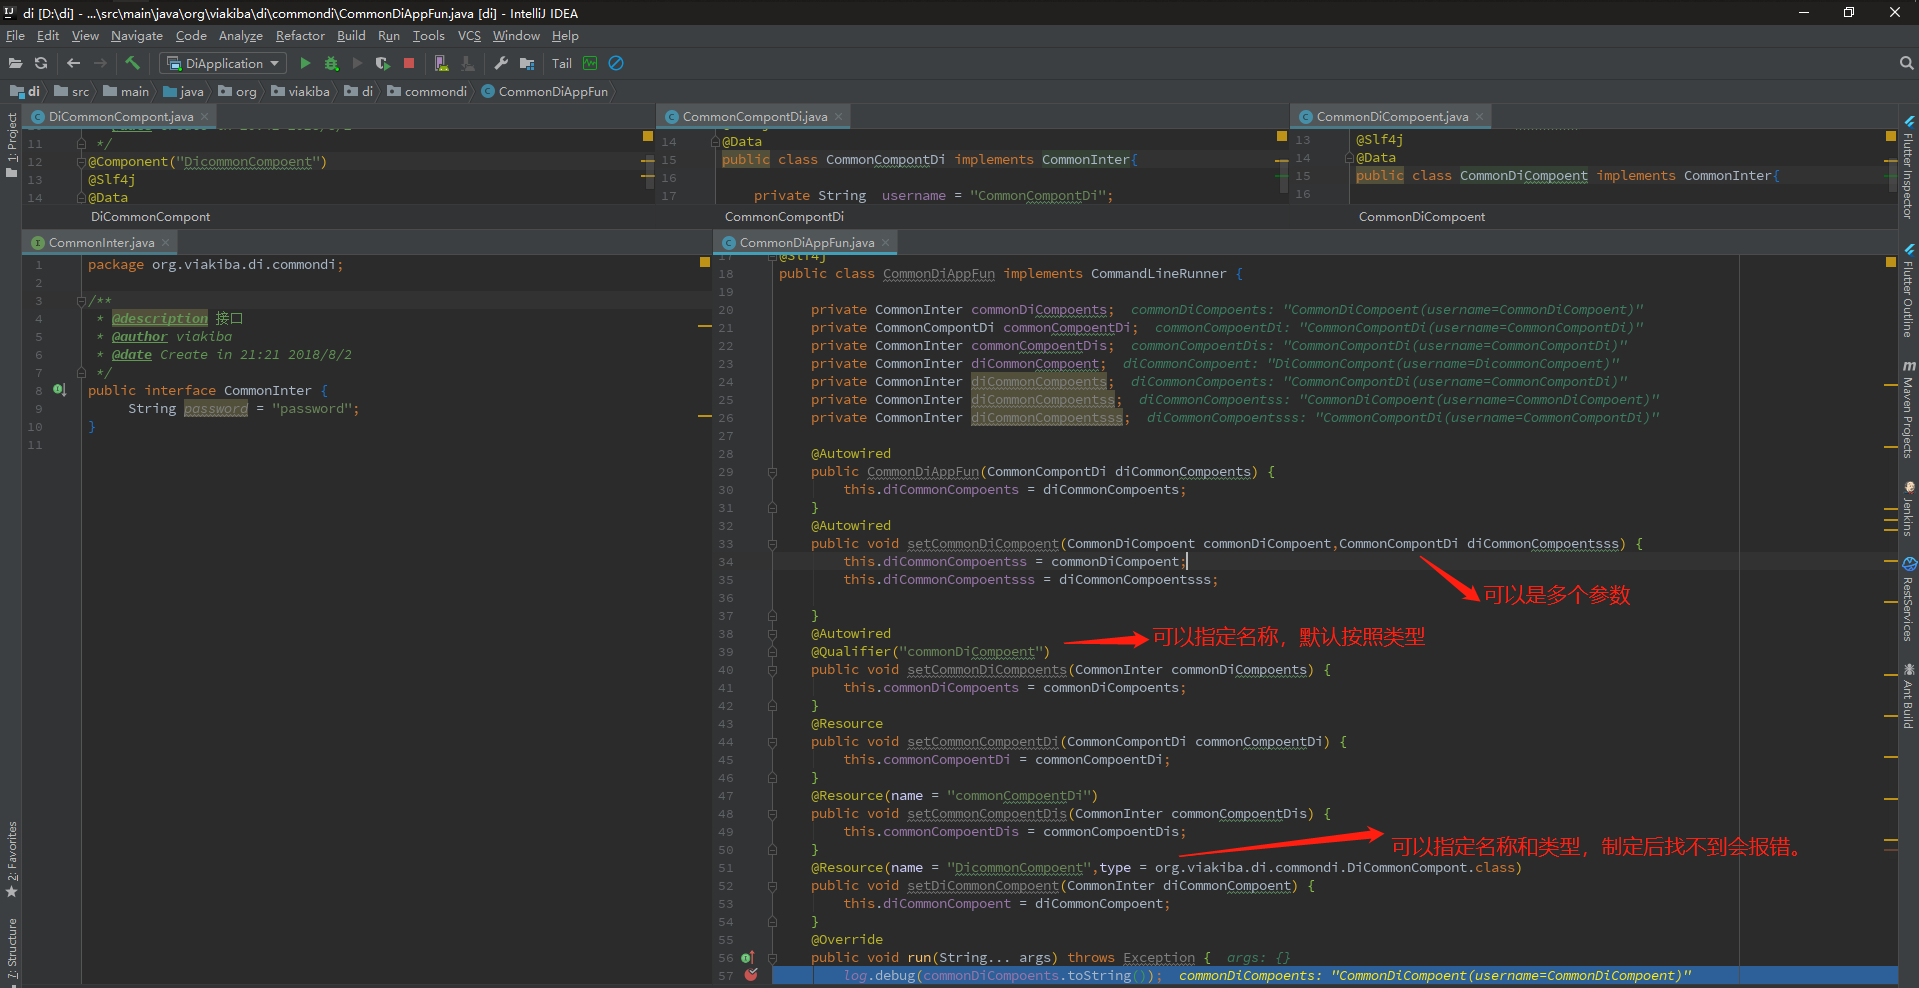The image size is (1919, 988).
Task: Close the CommonInter.java tab
Action: coord(166,242)
